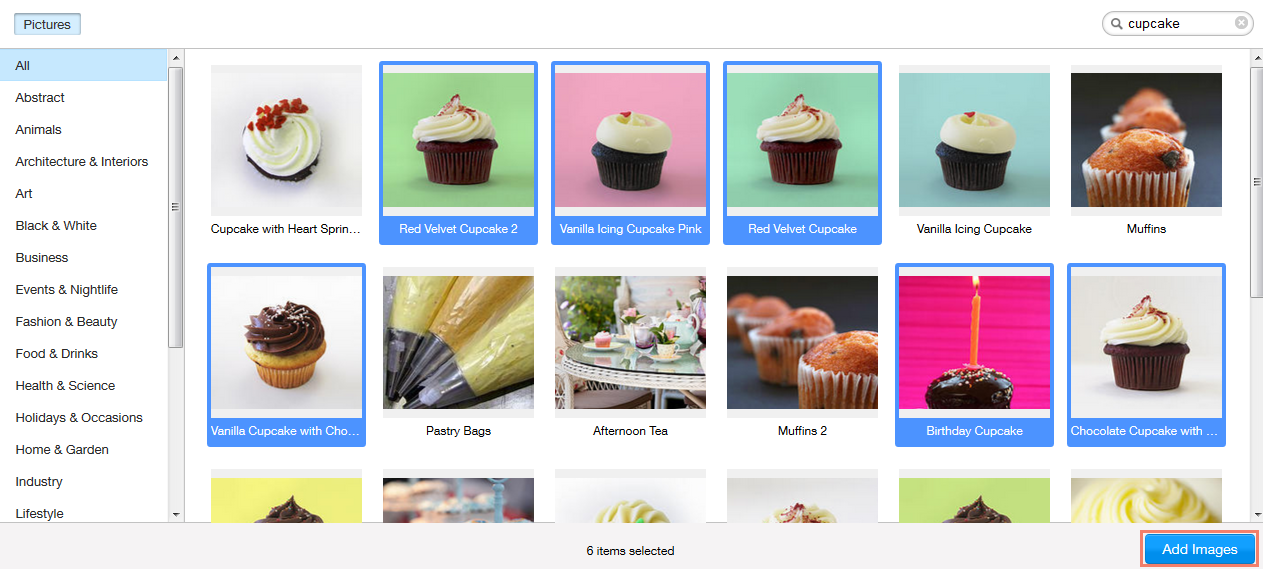Image resolution: width=1263 pixels, height=569 pixels.
Task: Deselect the Red Velvet Cupcake 2 image
Action: click(459, 152)
